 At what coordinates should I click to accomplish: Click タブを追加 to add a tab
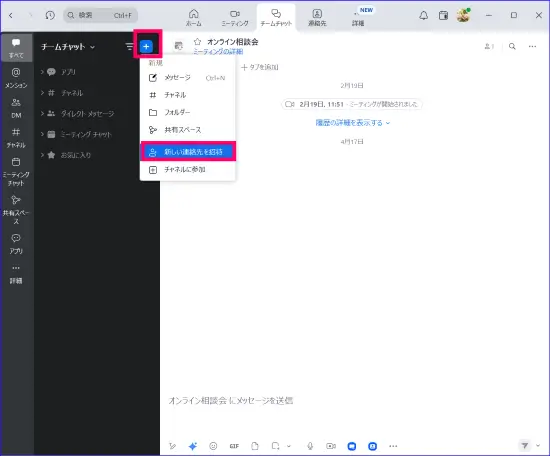pos(260,67)
